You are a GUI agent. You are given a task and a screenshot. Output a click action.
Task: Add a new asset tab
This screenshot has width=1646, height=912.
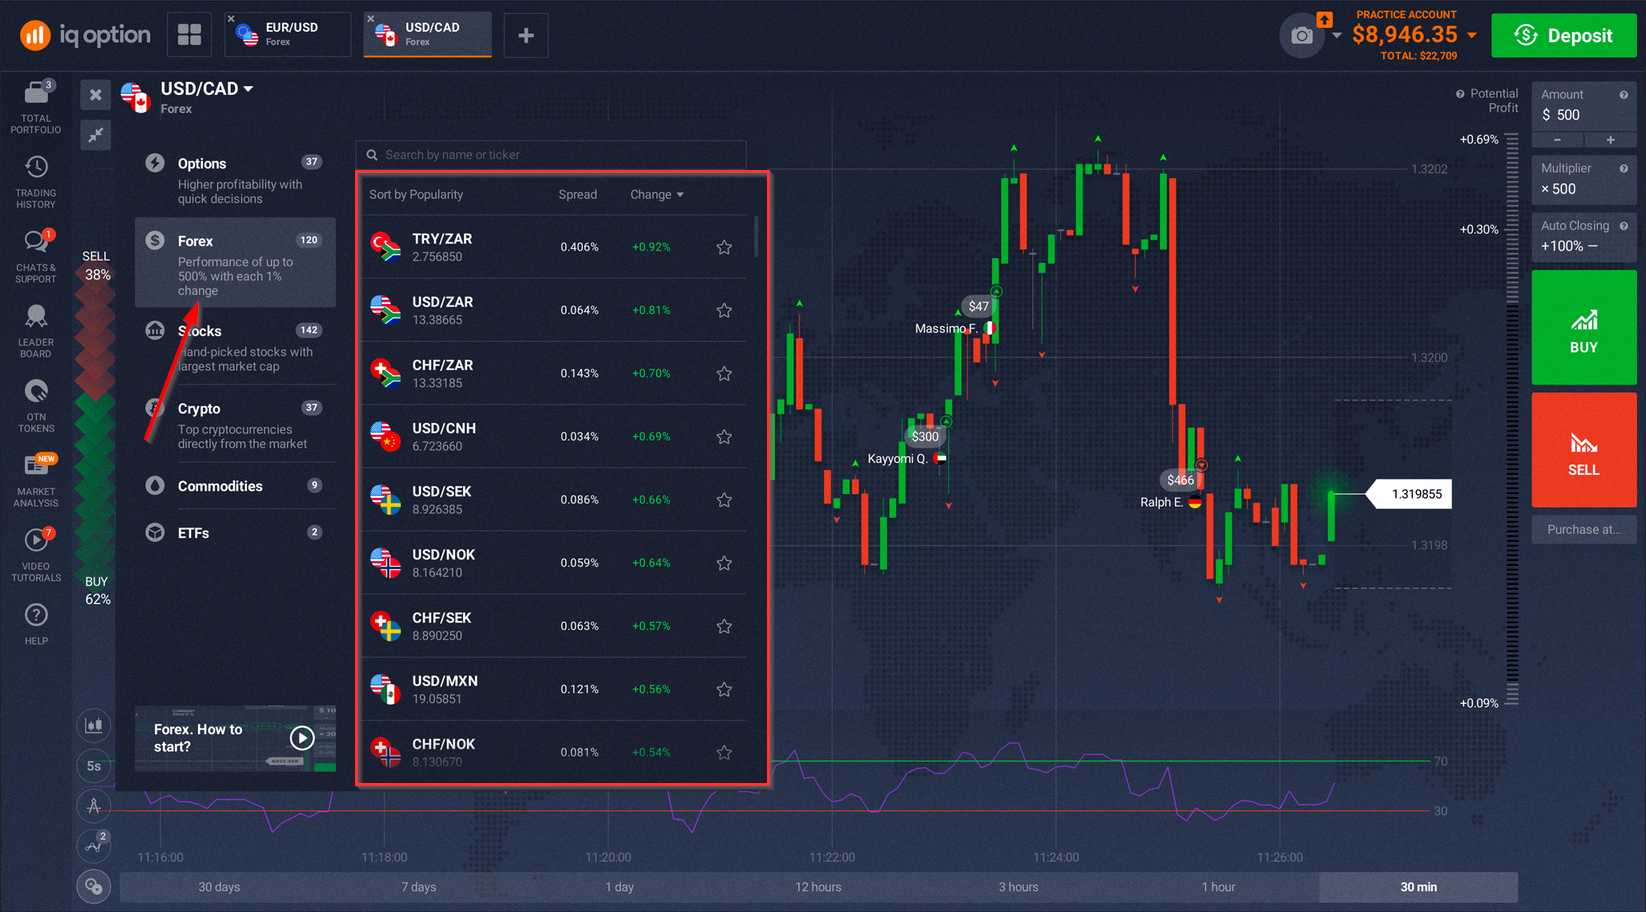[x=526, y=36]
